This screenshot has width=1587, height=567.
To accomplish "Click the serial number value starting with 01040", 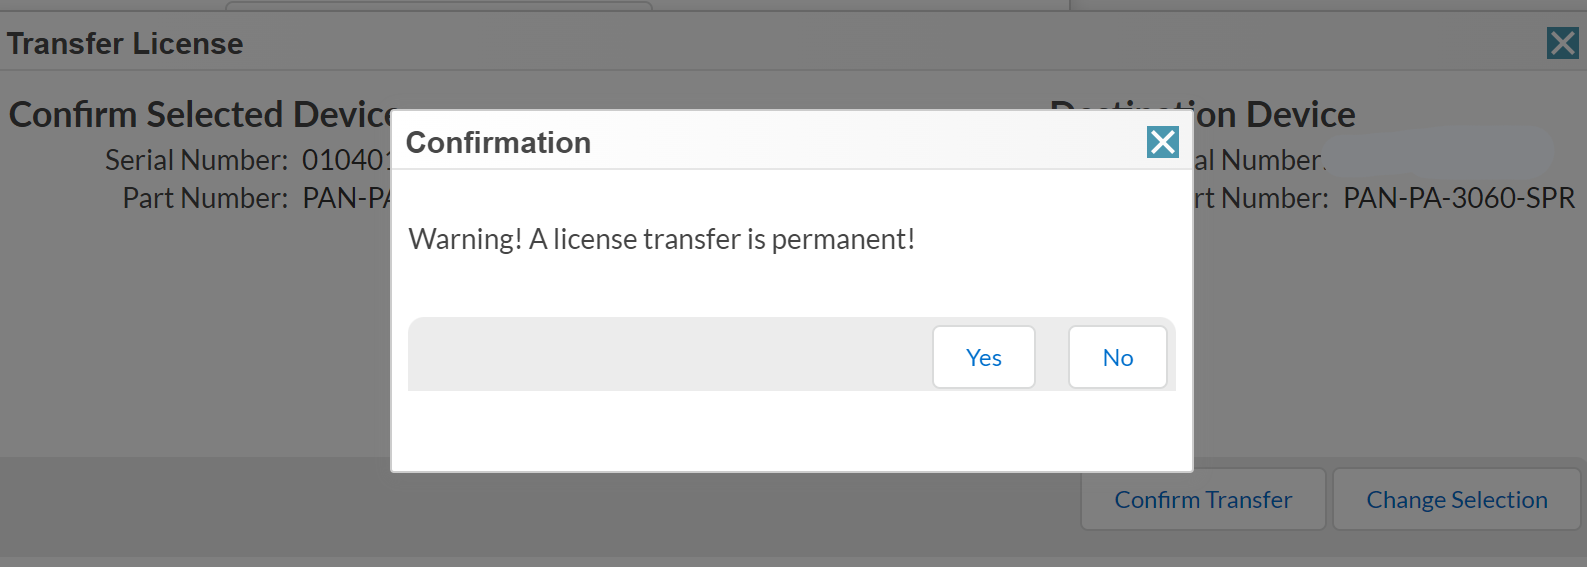I will [345, 160].
